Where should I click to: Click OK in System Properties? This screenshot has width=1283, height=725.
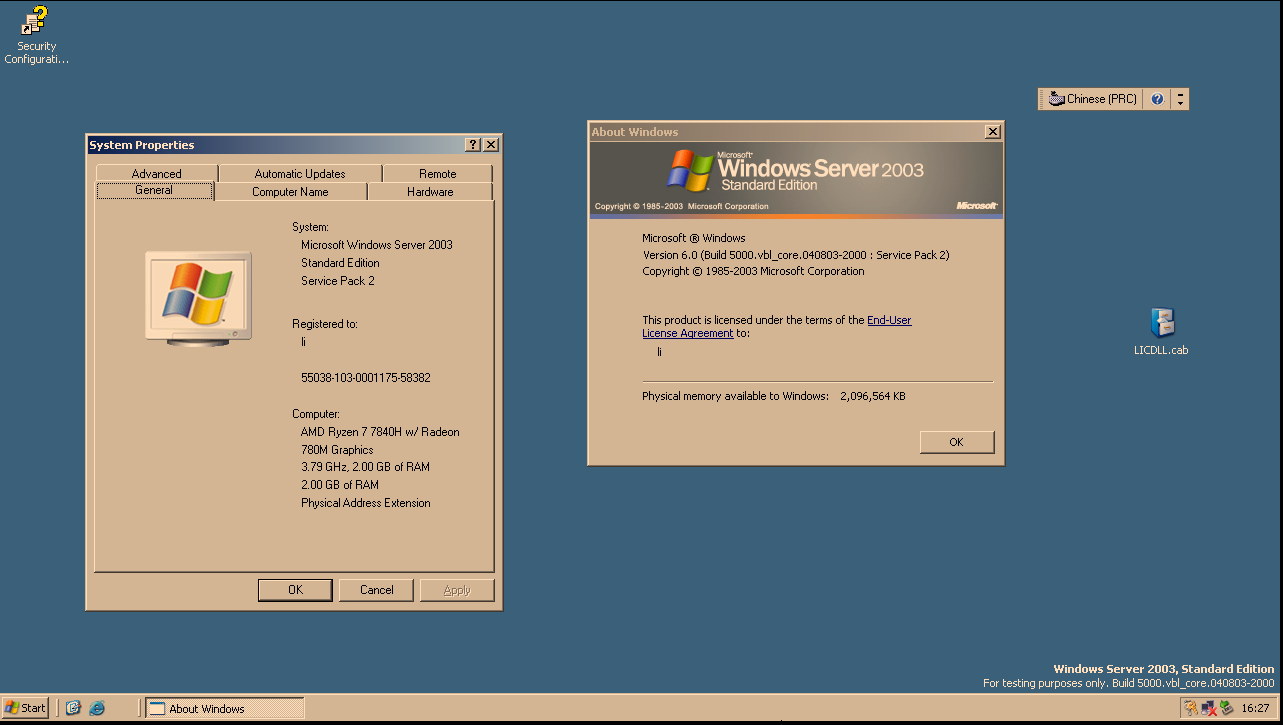295,590
